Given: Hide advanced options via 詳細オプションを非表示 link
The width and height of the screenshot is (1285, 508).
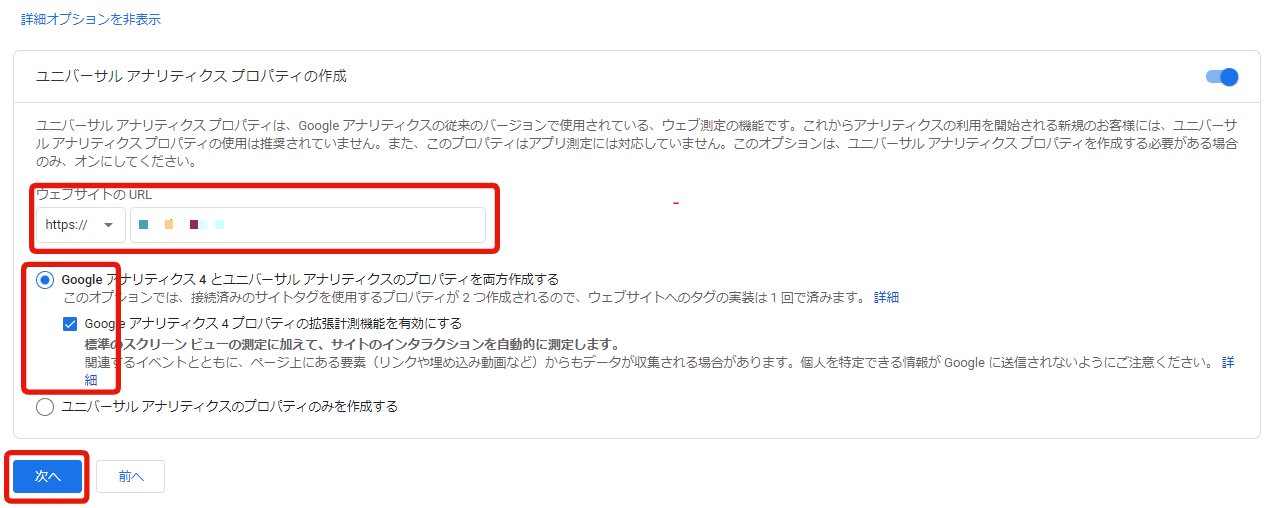Looking at the screenshot, I should coord(91,19).
